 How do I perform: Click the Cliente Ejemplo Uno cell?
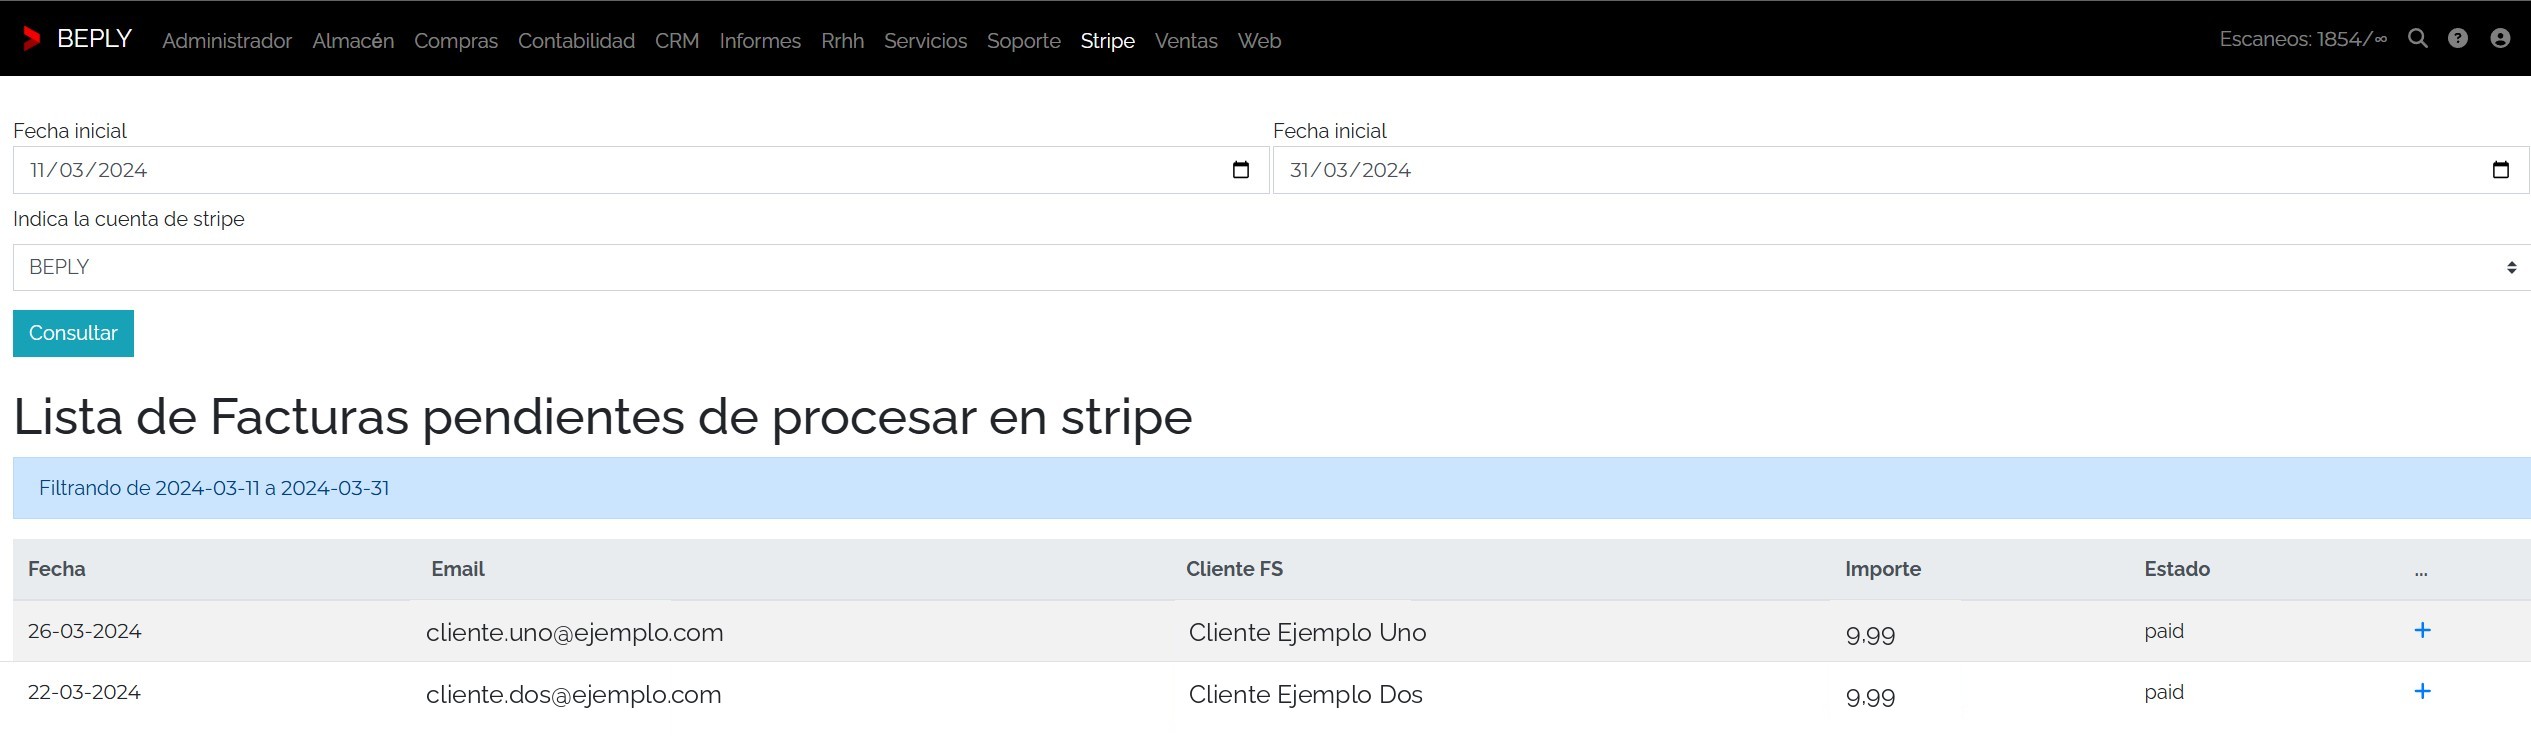point(1308,632)
